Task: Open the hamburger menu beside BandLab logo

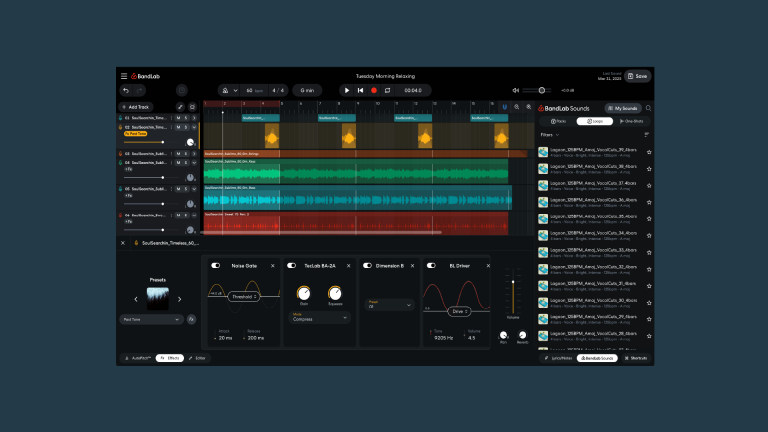Action: pos(124,76)
